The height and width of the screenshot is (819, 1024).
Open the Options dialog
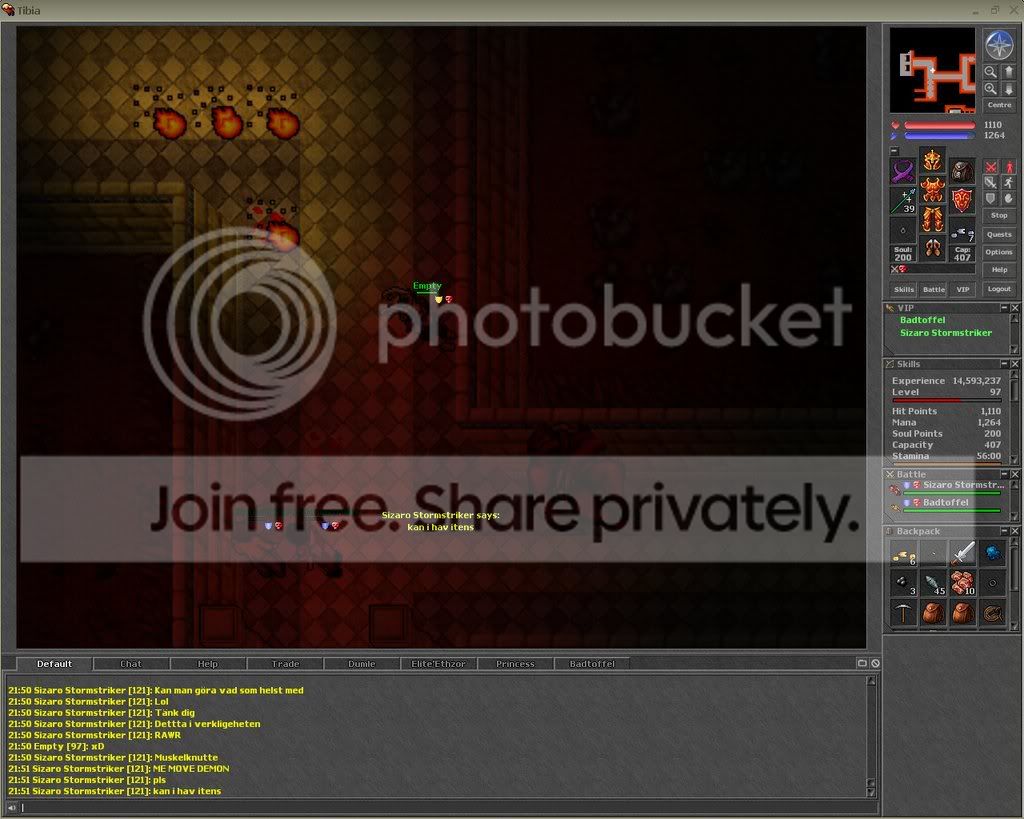999,252
